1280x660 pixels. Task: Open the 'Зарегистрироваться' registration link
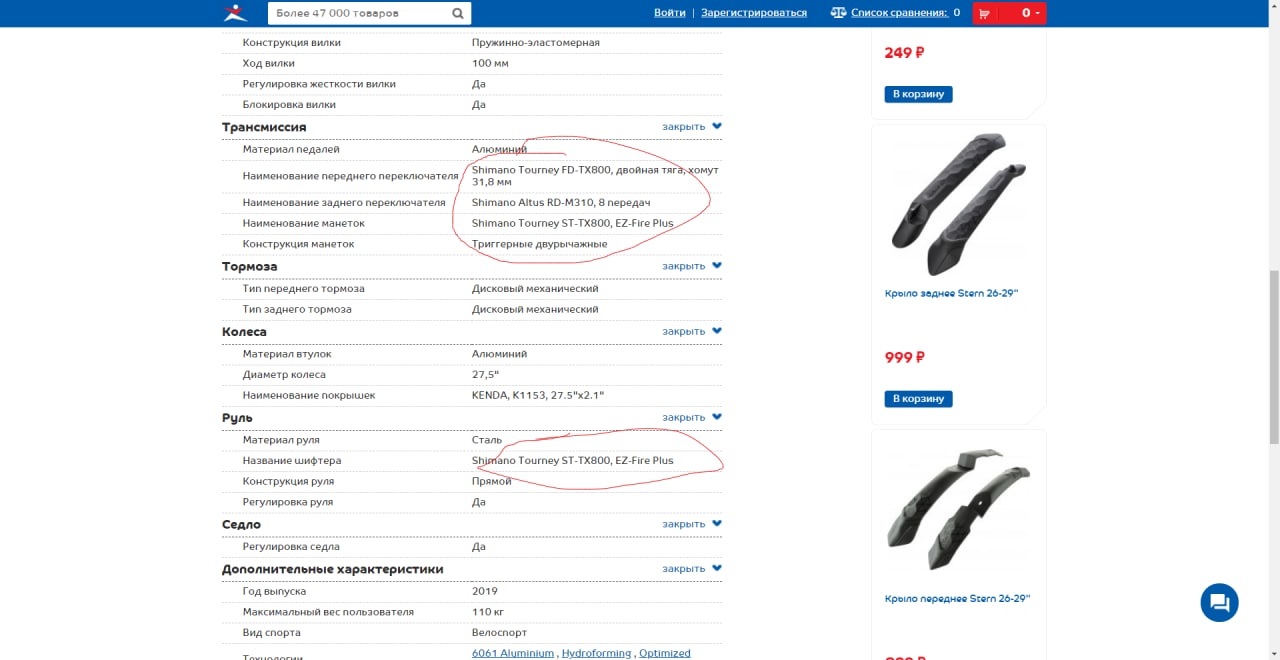pos(754,13)
